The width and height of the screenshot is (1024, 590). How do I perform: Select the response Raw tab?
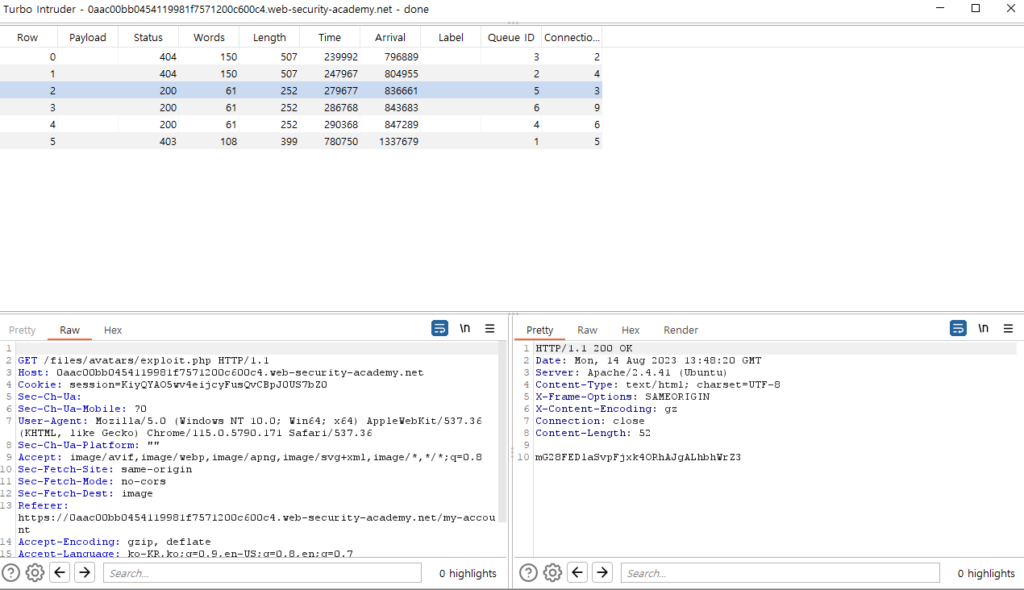click(x=587, y=330)
